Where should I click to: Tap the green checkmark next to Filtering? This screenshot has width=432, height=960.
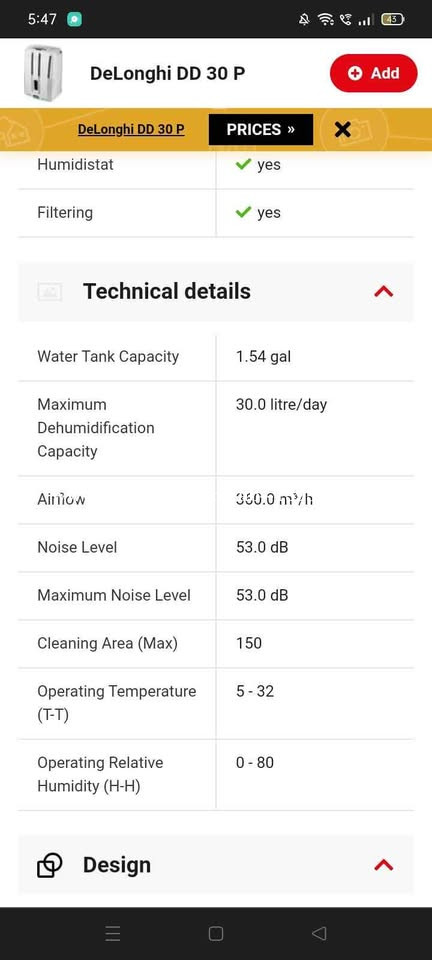[244, 212]
